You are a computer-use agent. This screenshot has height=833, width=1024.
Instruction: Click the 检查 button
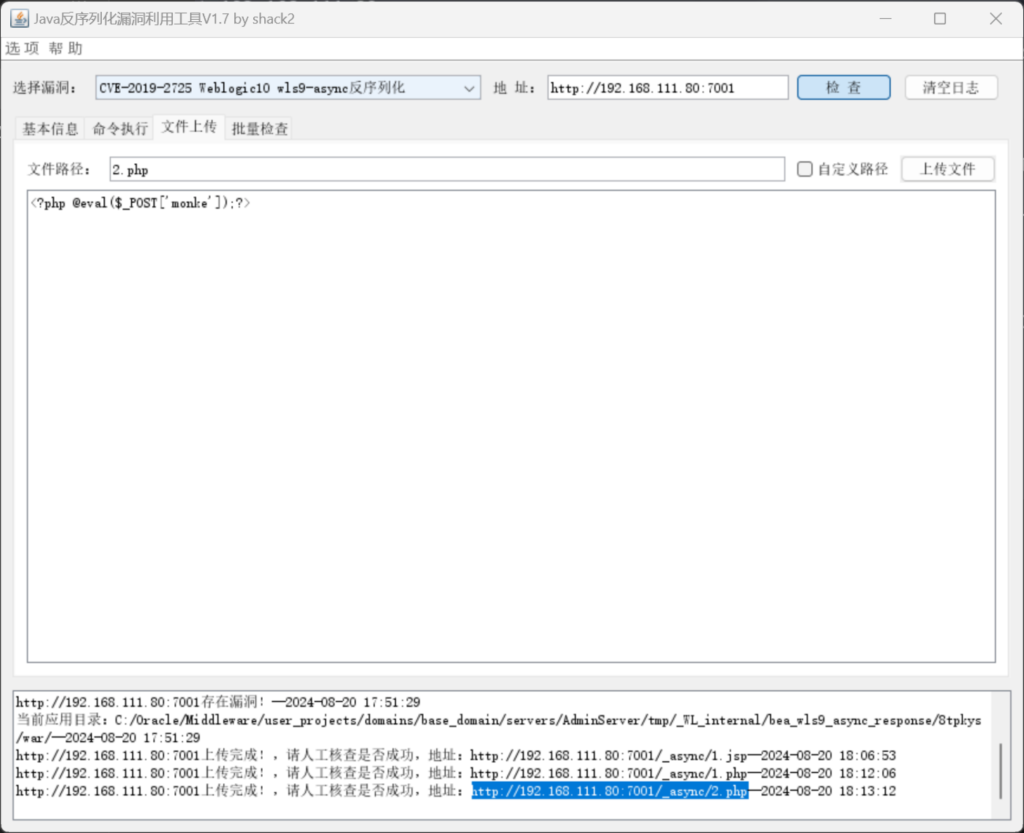pos(843,87)
